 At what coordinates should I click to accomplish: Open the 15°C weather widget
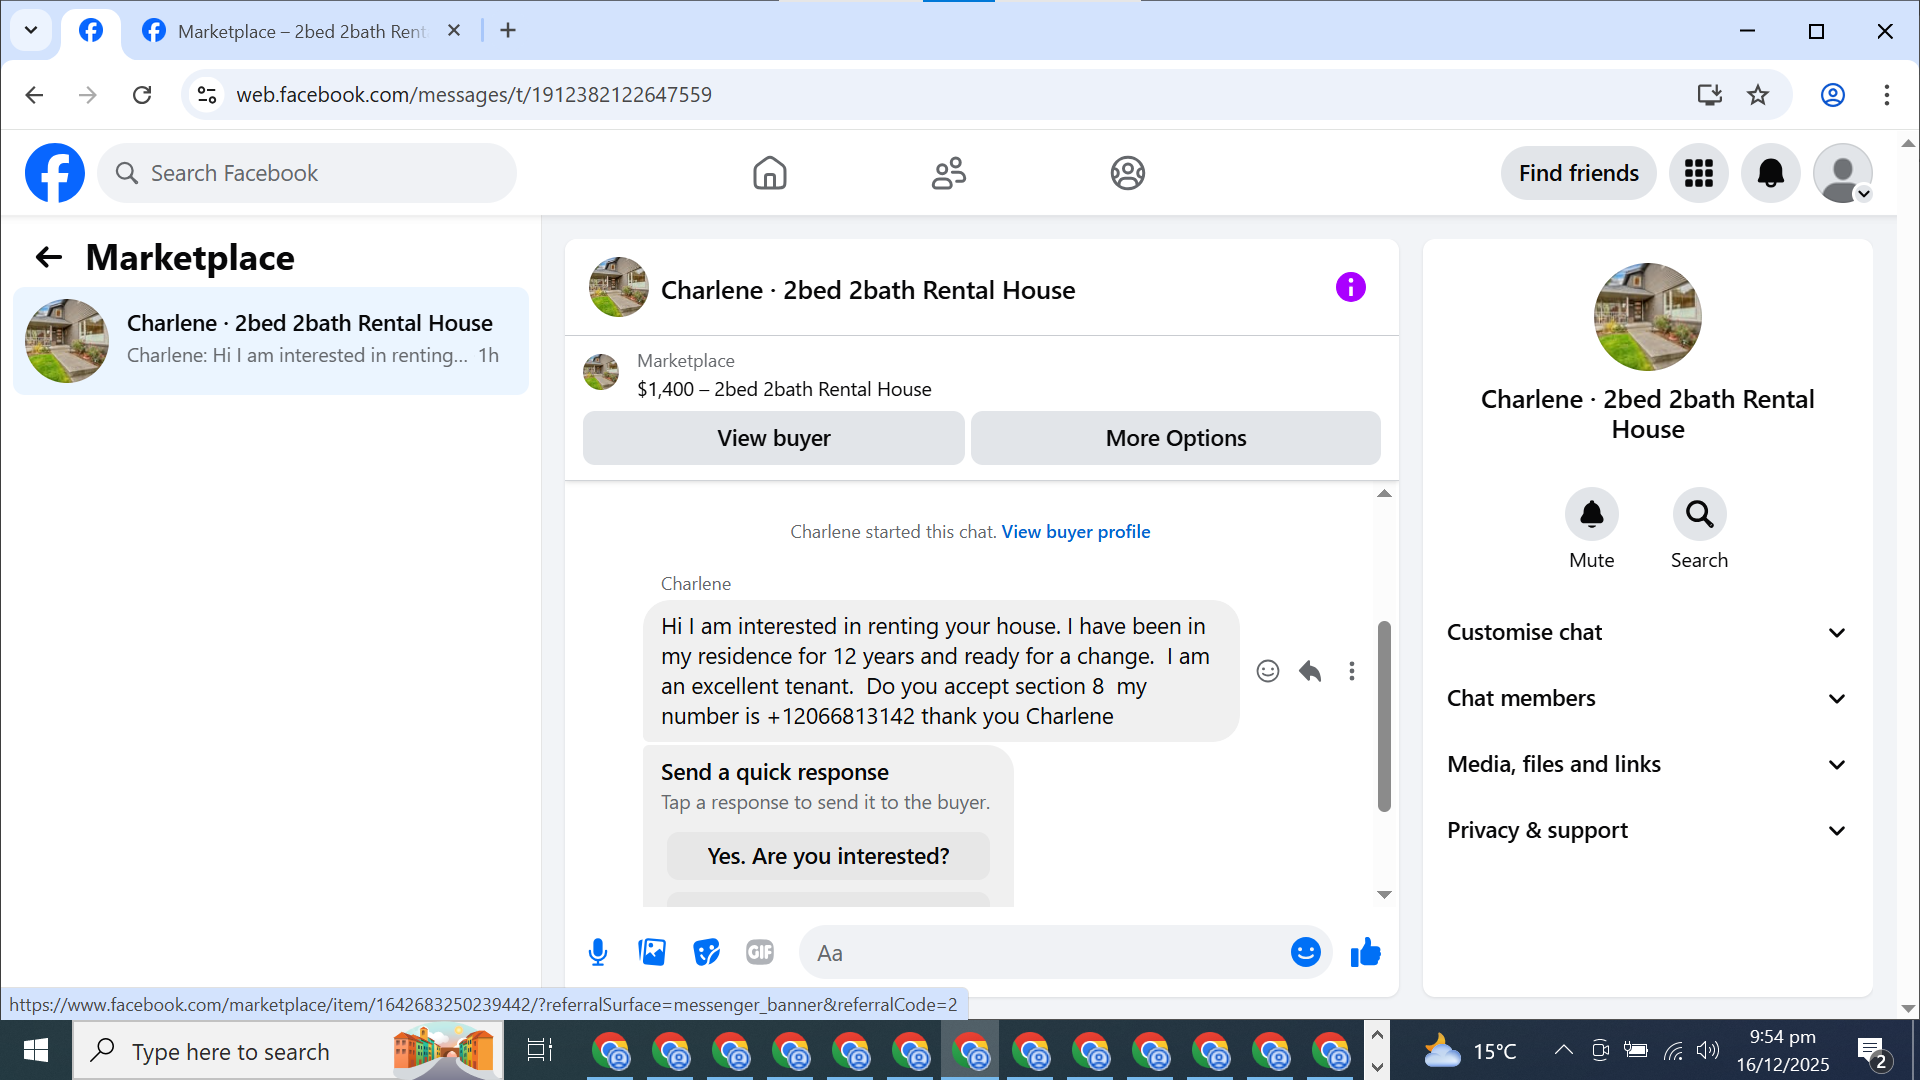point(1469,1050)
